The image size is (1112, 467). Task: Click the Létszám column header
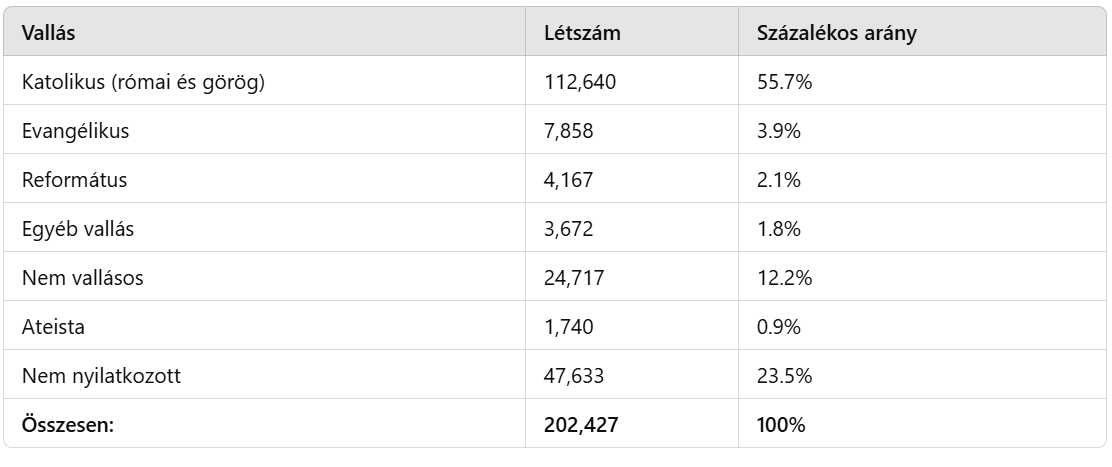pos(582,32)
